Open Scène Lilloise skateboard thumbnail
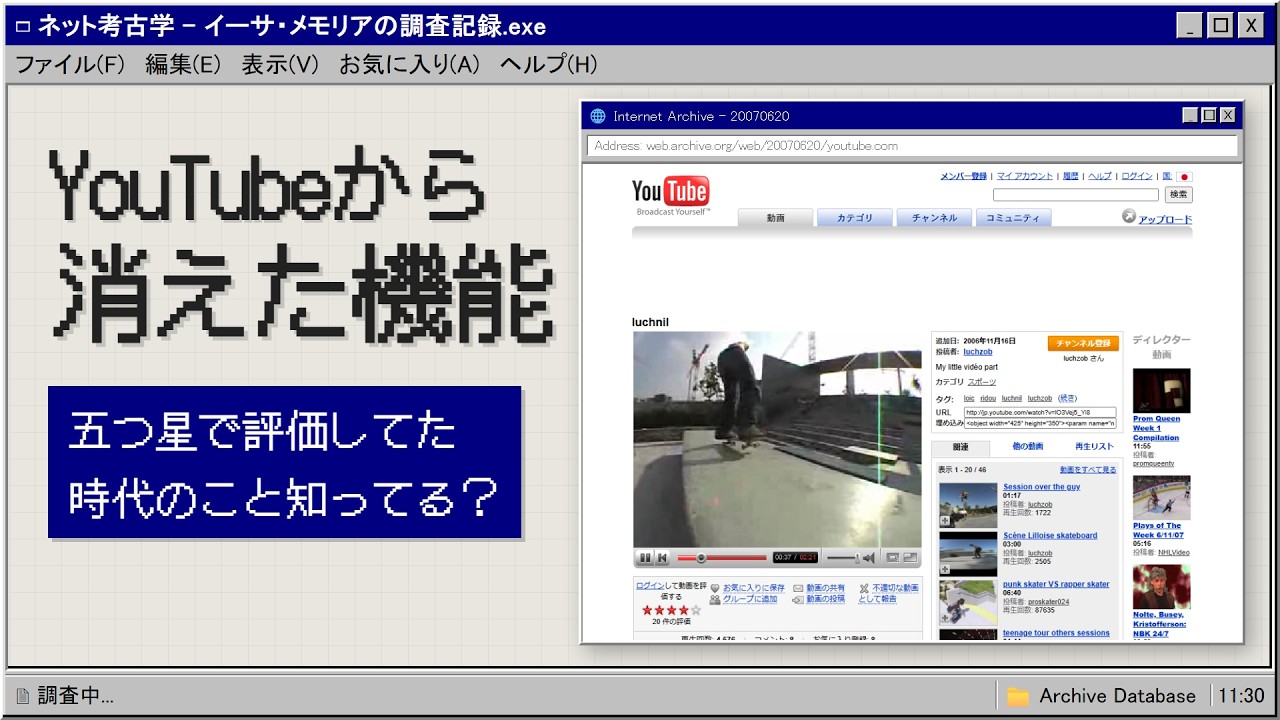This screenshot has width=1280, height=720. [968, 554]
